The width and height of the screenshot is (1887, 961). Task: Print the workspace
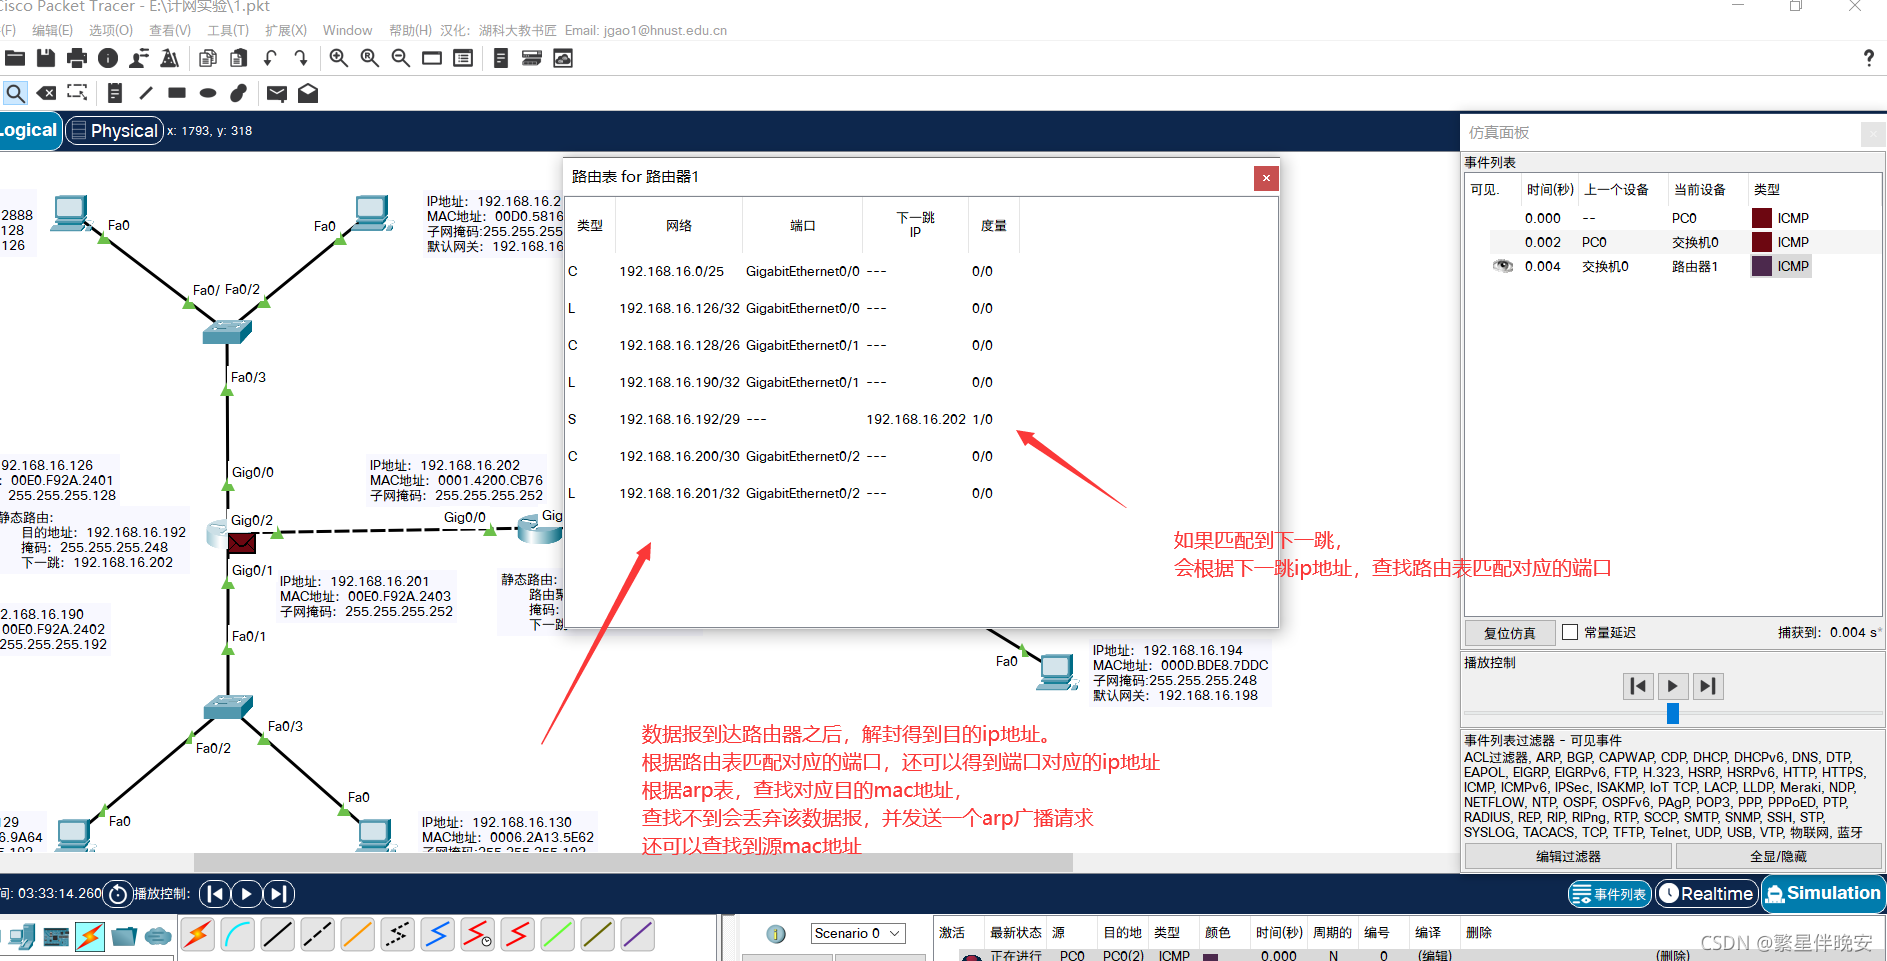[77, 58]
